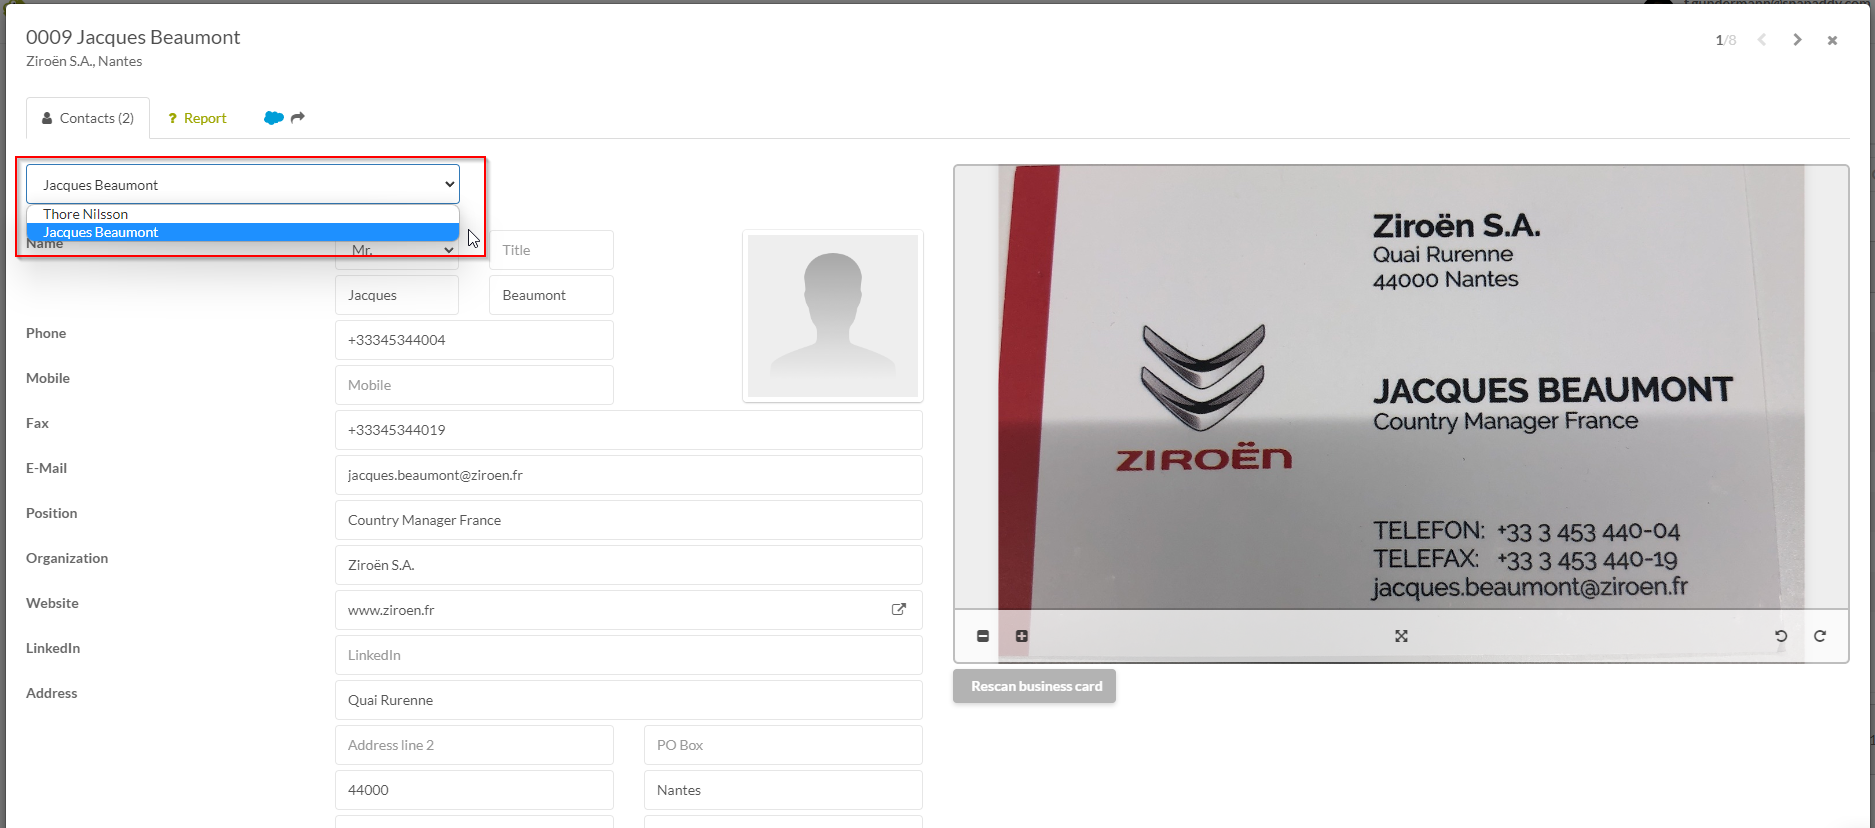Click the PO Box field
1875x828 pixels.
[783, 745]
